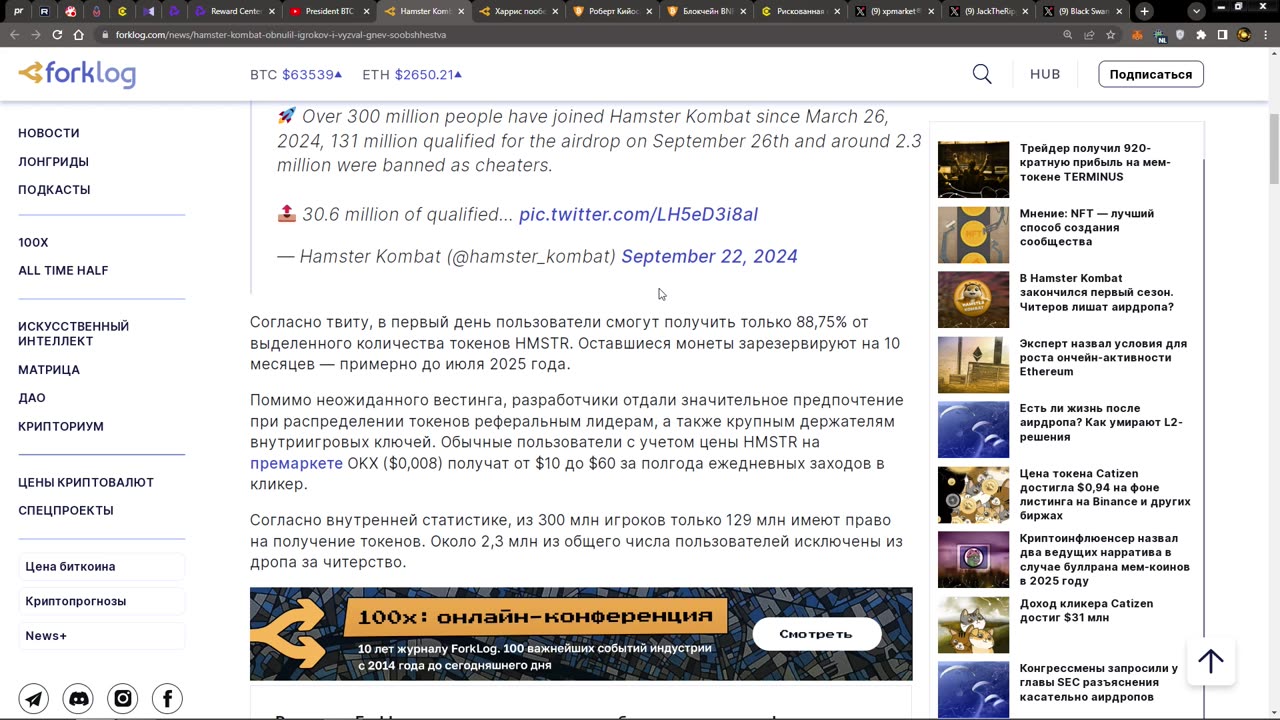Go back with browser back arrow
Image resolution: width=1280 pixels, height=720 pixels.
pos(14,34)
